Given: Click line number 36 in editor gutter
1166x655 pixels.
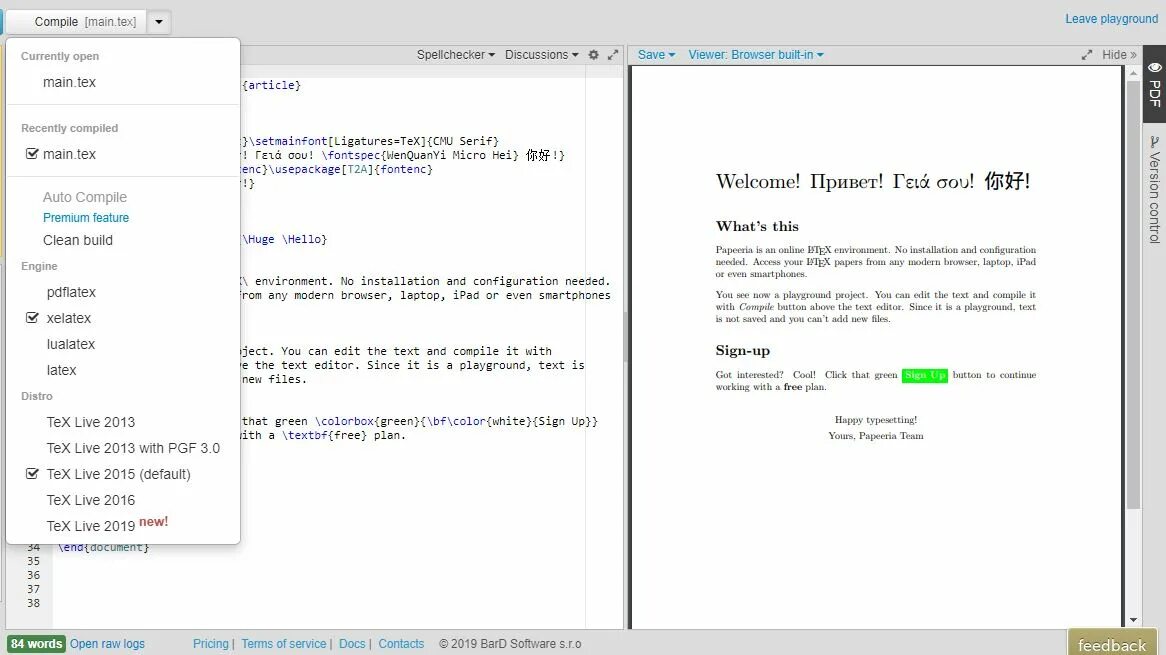Looking at the screenshot, I should pos(33,575).
